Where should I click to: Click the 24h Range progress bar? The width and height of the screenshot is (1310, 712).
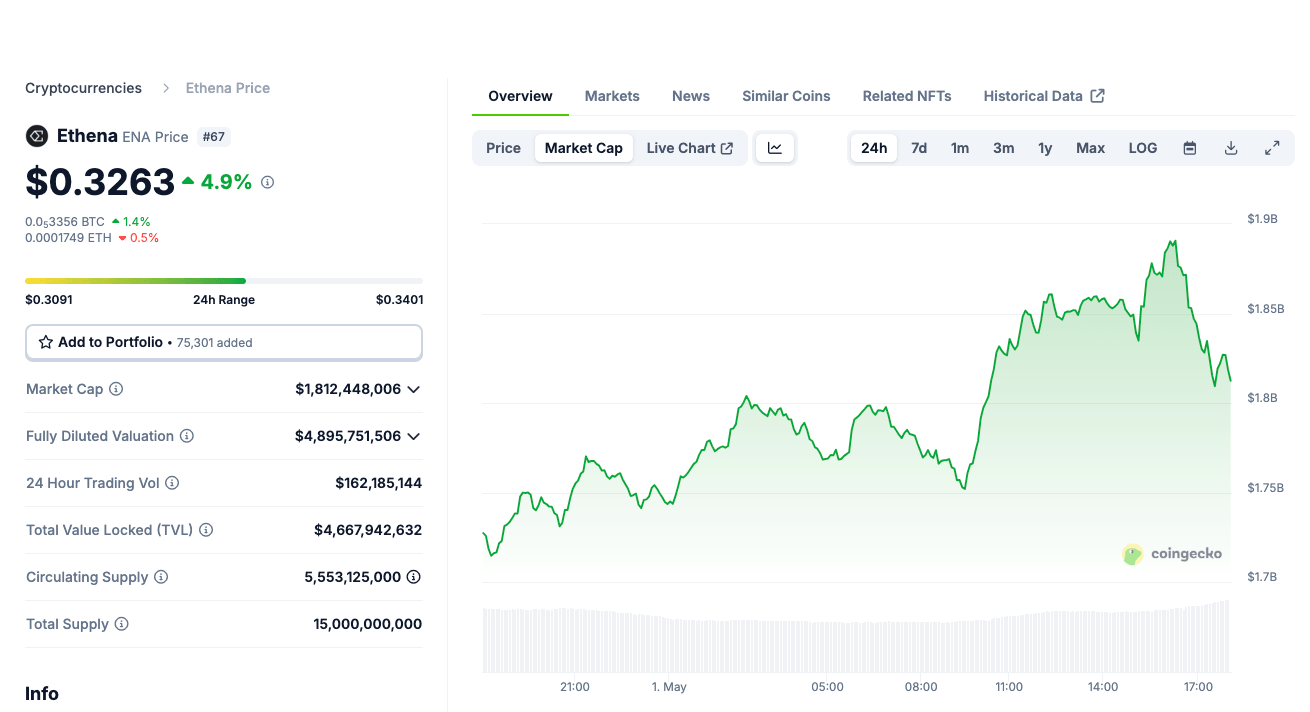[223, 281]
